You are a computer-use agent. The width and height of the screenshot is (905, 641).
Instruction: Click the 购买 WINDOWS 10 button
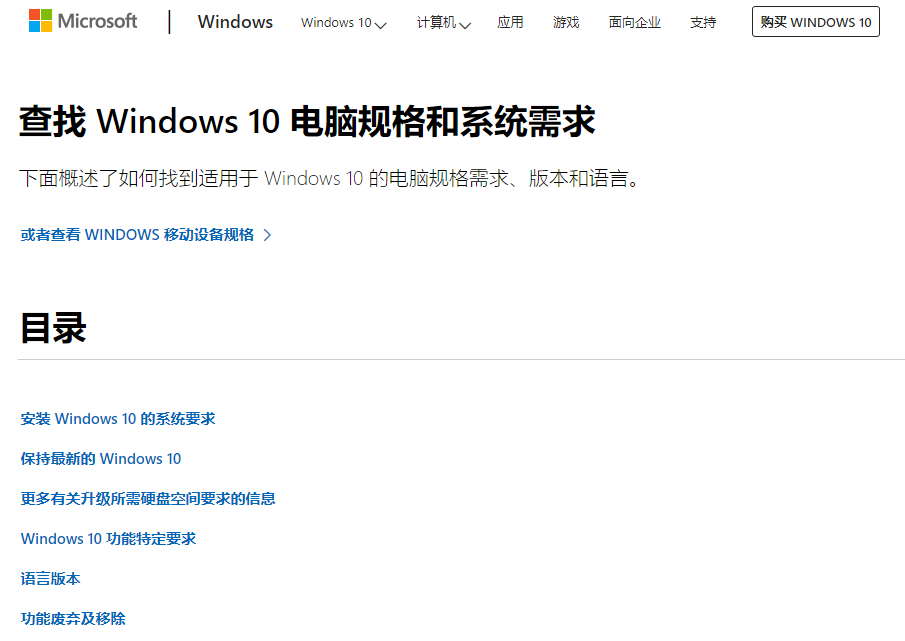pos(815,21)
